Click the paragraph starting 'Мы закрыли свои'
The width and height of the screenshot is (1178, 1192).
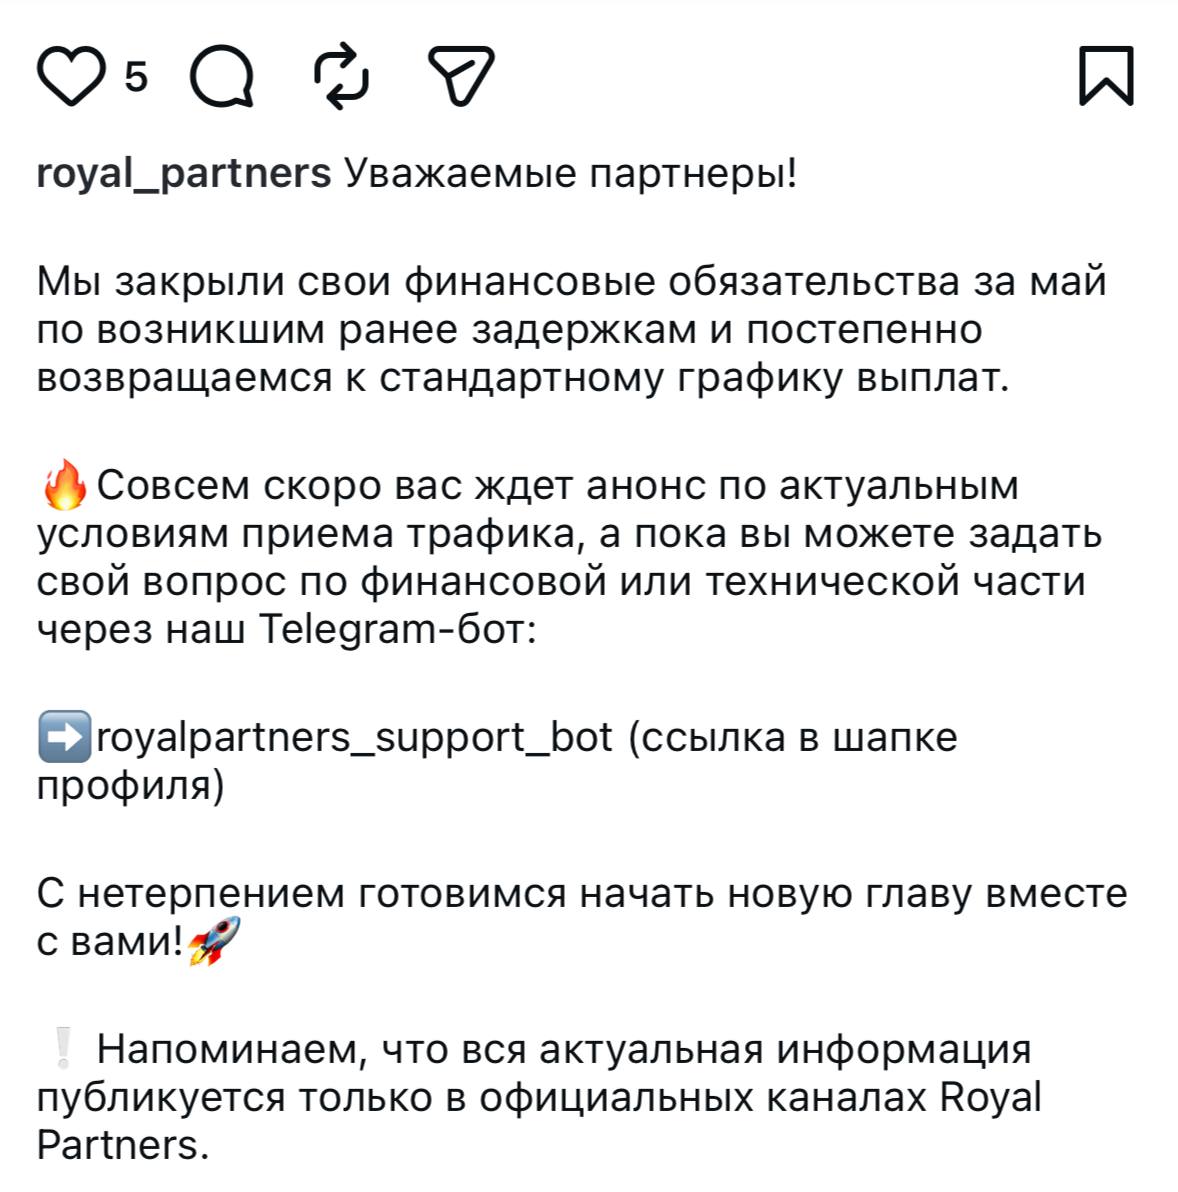tap(572, 329)
